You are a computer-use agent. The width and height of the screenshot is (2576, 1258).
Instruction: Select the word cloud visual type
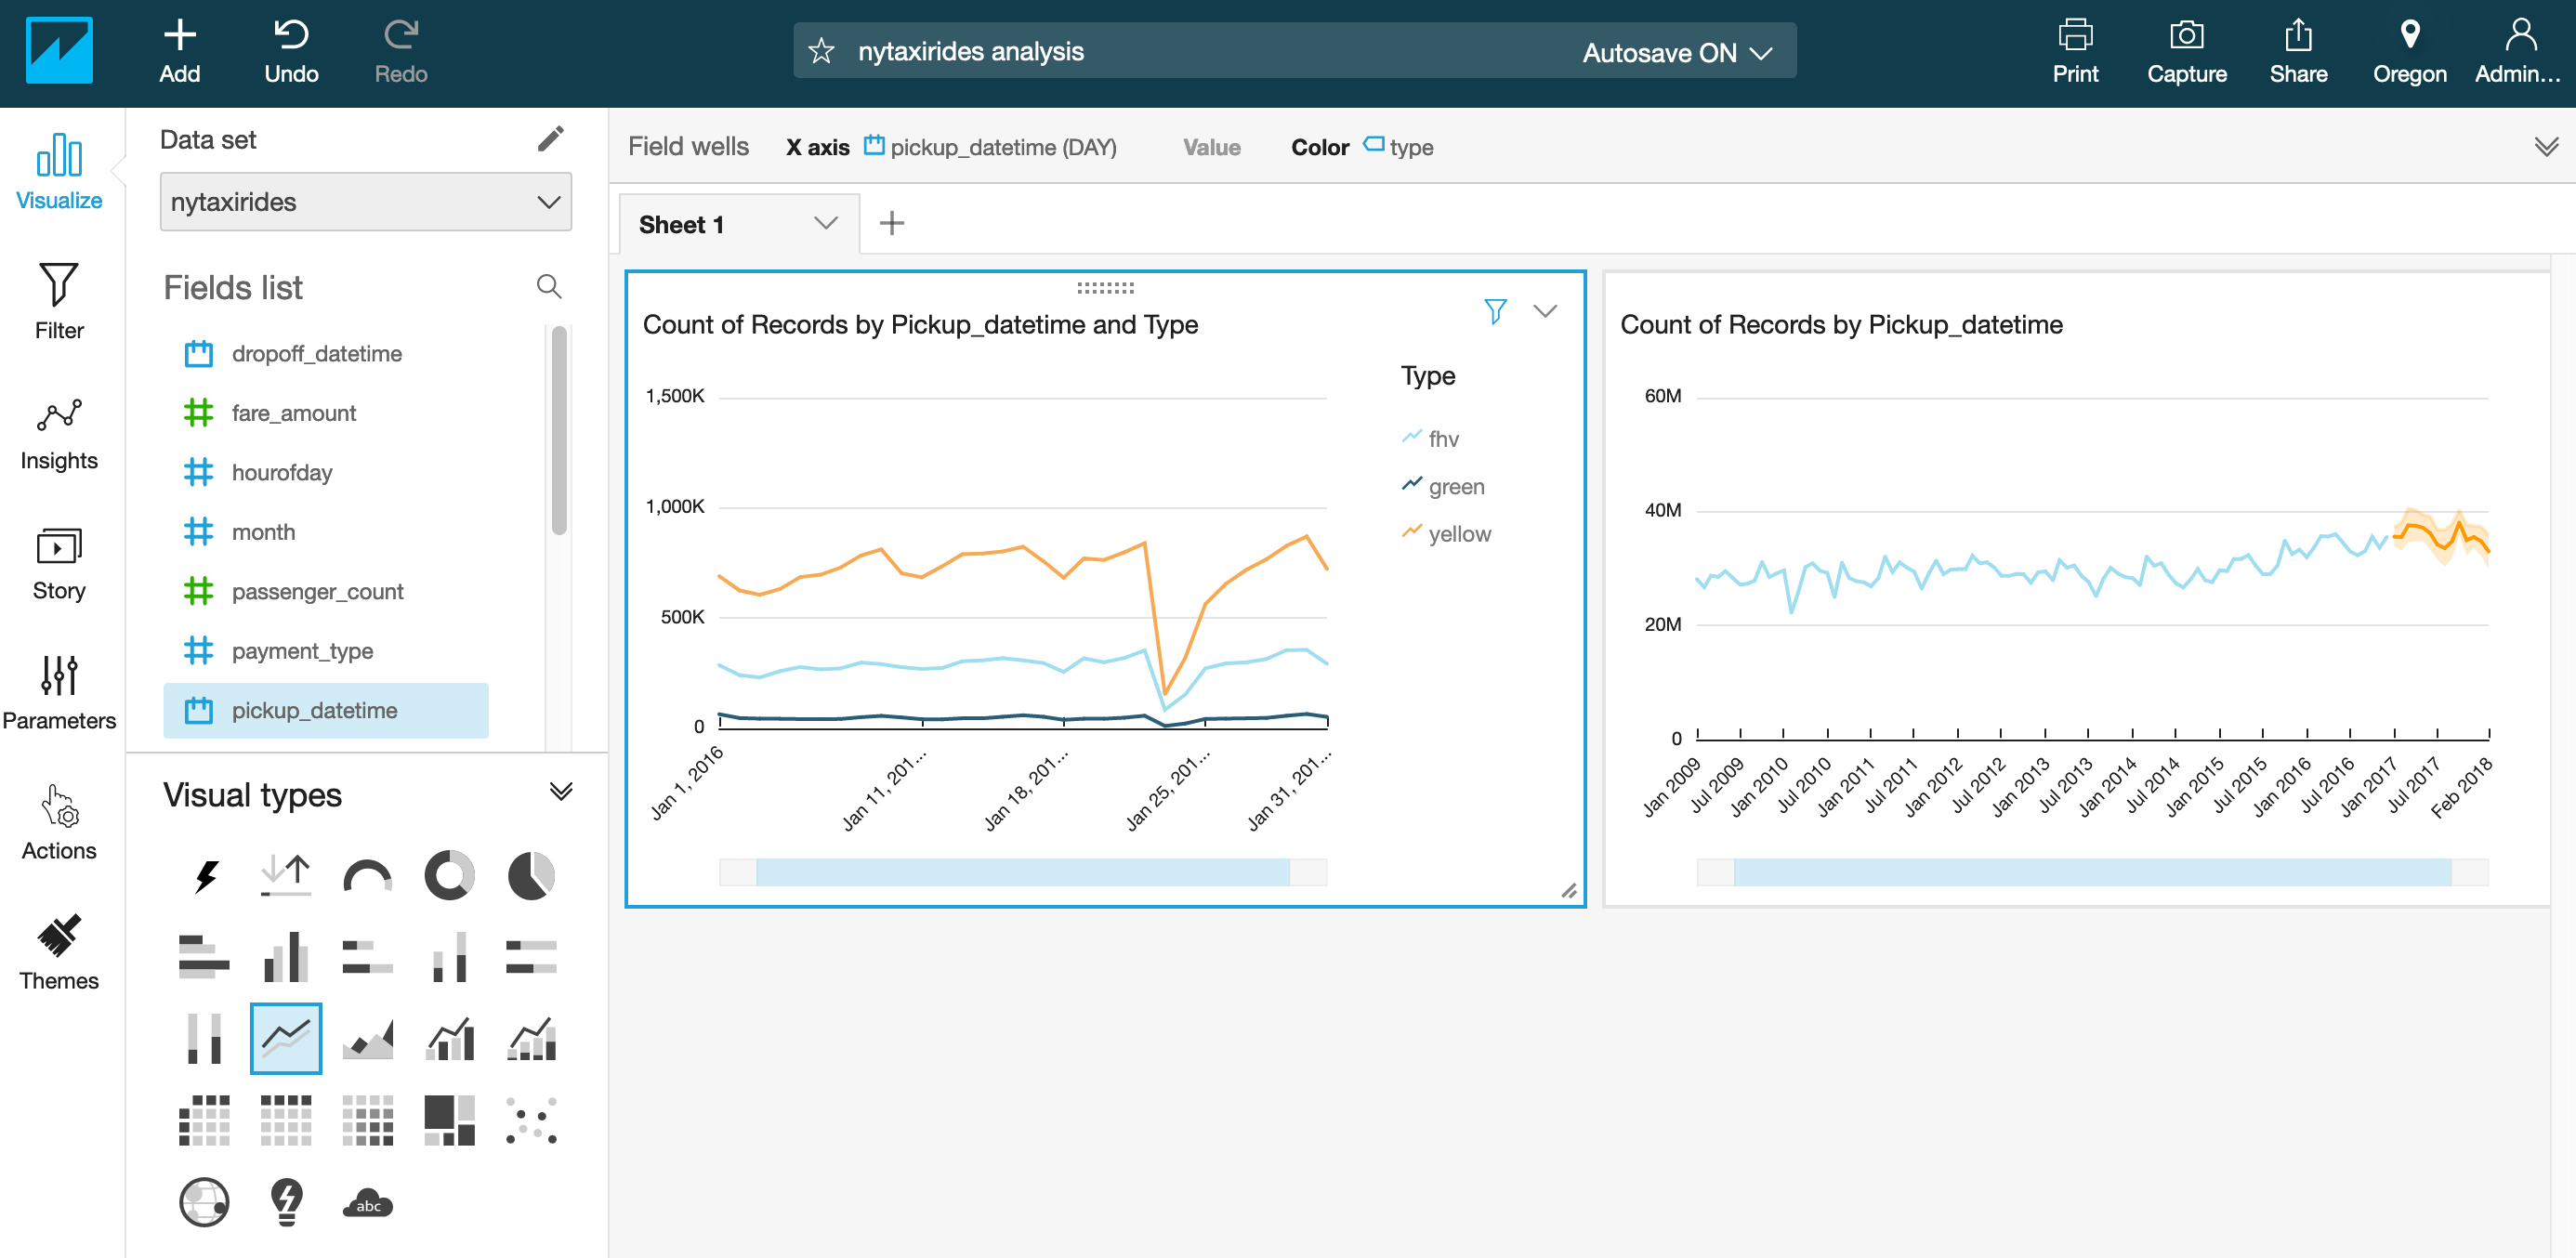367,1202
